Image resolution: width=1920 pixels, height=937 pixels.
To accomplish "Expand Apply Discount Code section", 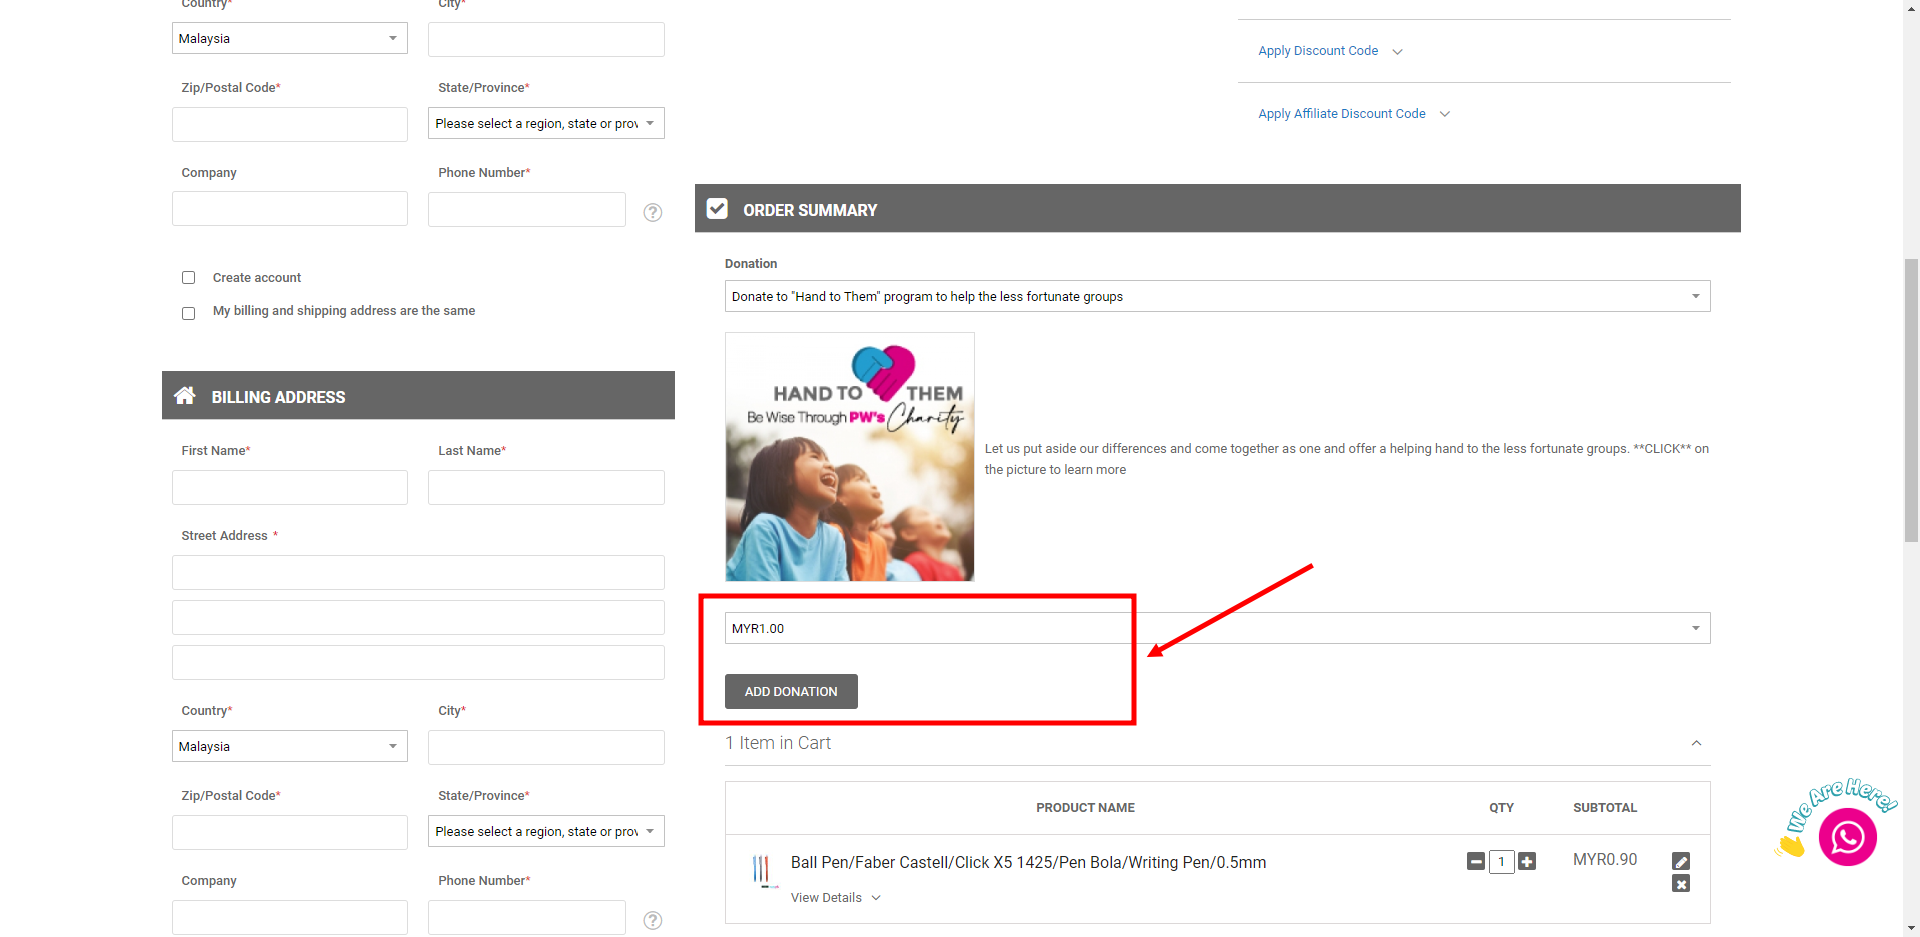I will (x=1330, y=51).
